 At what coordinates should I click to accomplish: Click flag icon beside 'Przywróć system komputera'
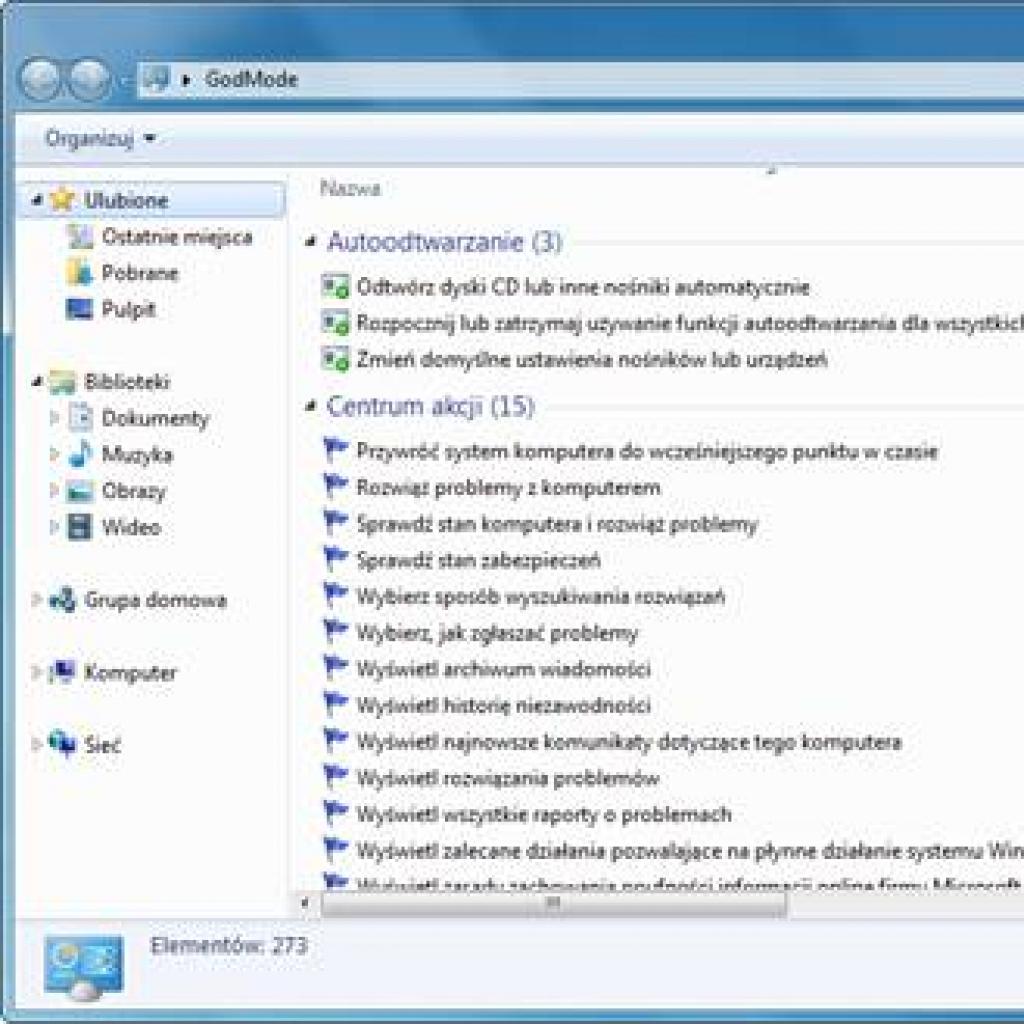point(336,450)
